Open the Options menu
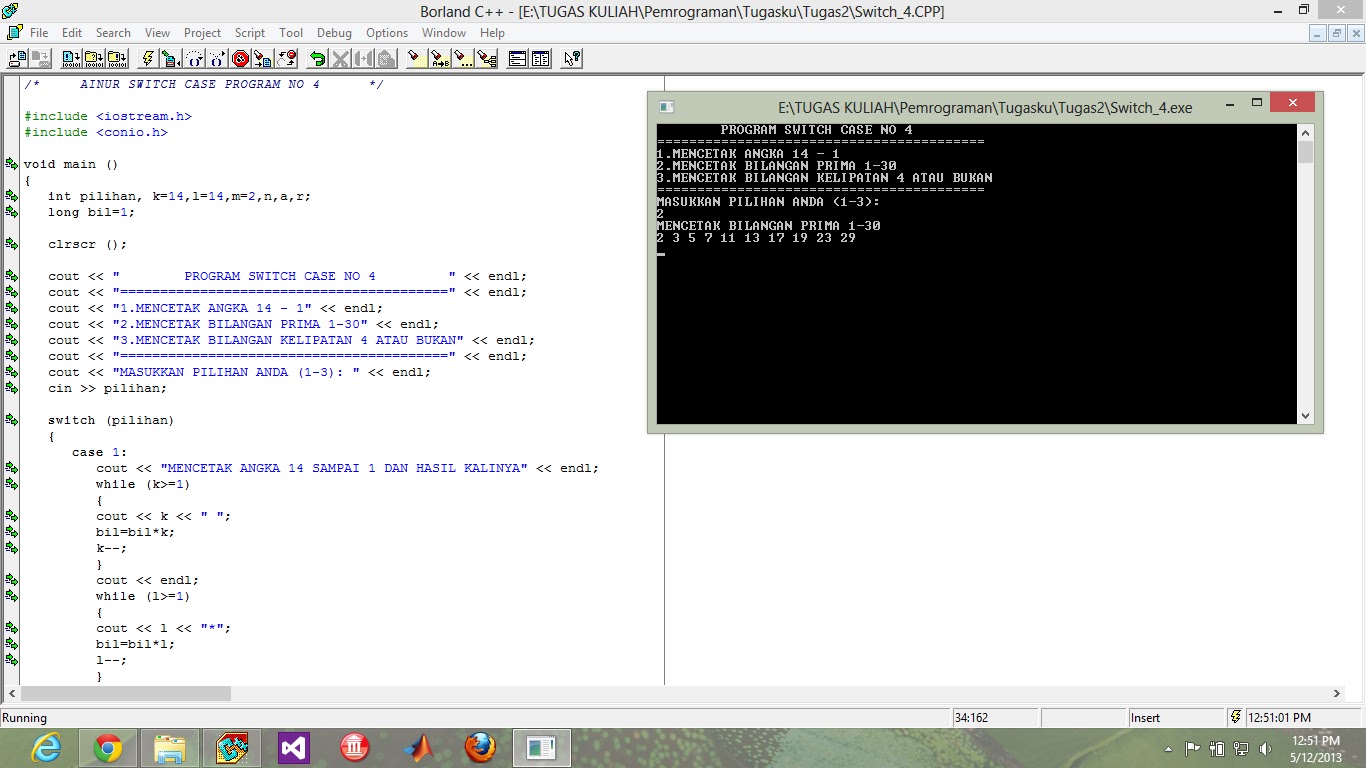Viewport: 1366px width, 768px height. [x=386, y=32]
